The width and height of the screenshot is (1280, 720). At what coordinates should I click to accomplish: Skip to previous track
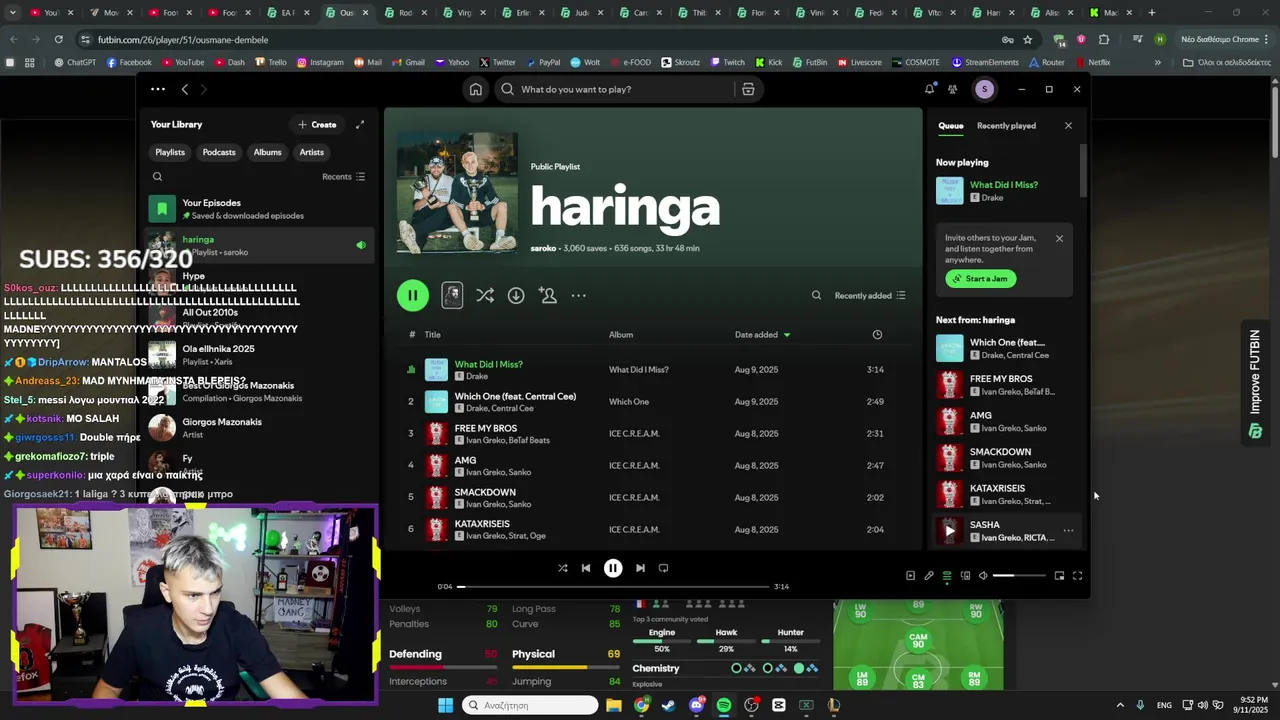(x=586, y=568)
